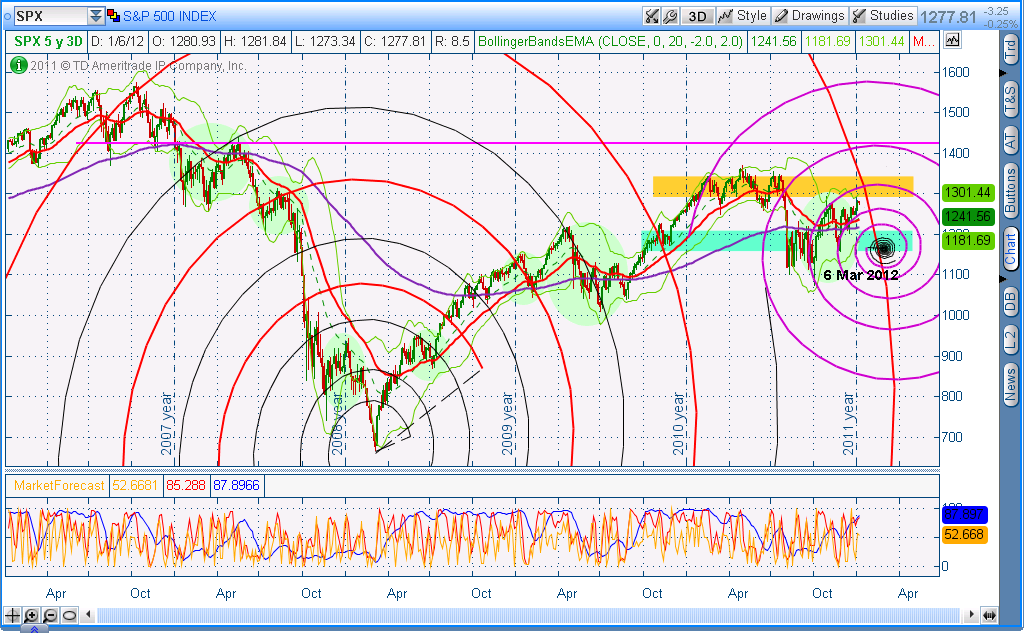
Task: Click the teal highlighted price zone rectangle
Action: tap(775, 240)
